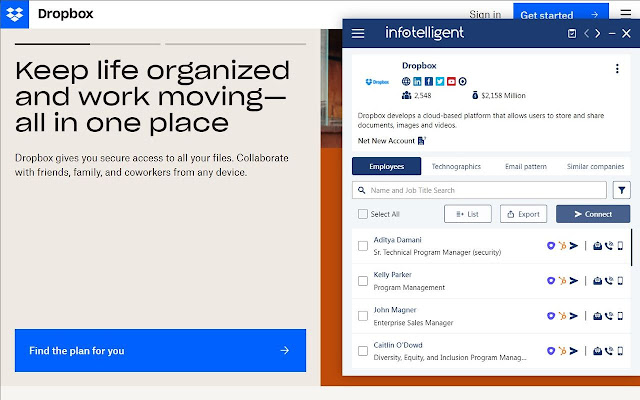Open the Similar companies tab

point(596,167)
